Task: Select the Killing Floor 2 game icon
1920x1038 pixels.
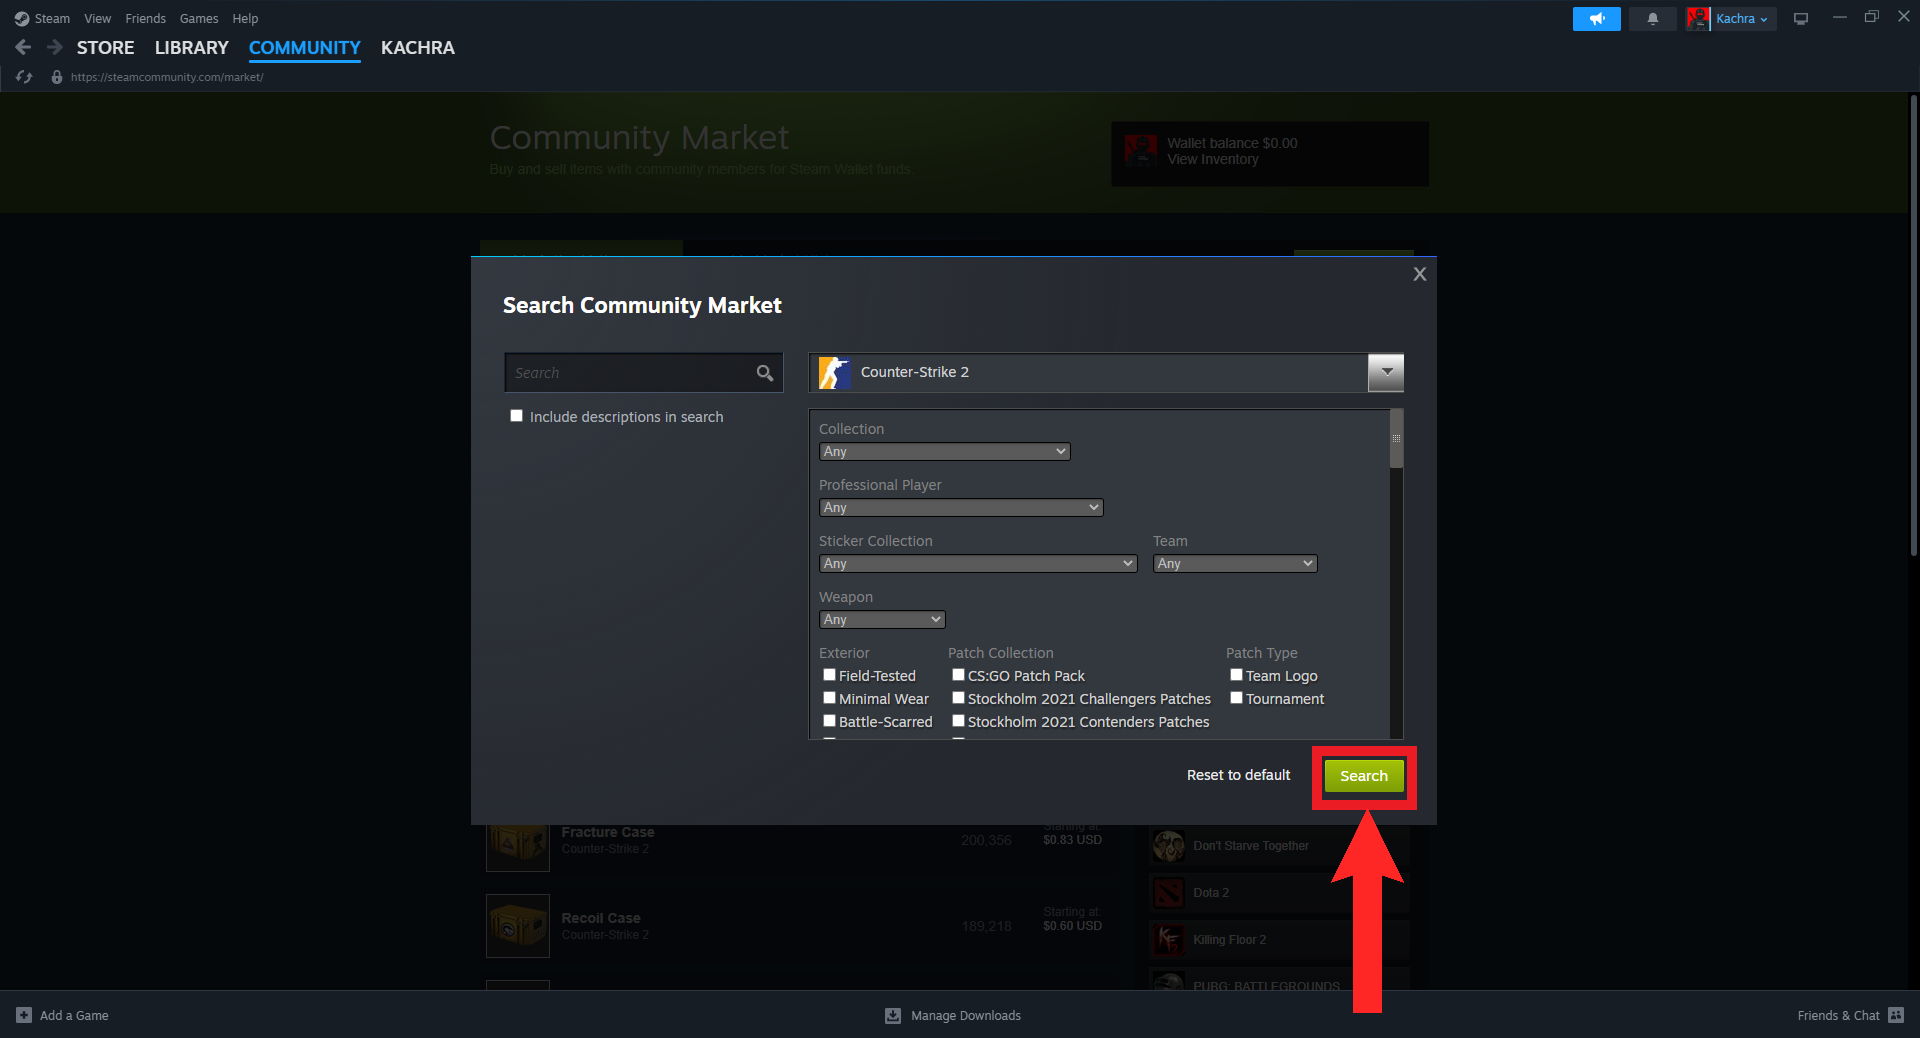Action: tap(1168, 940)
